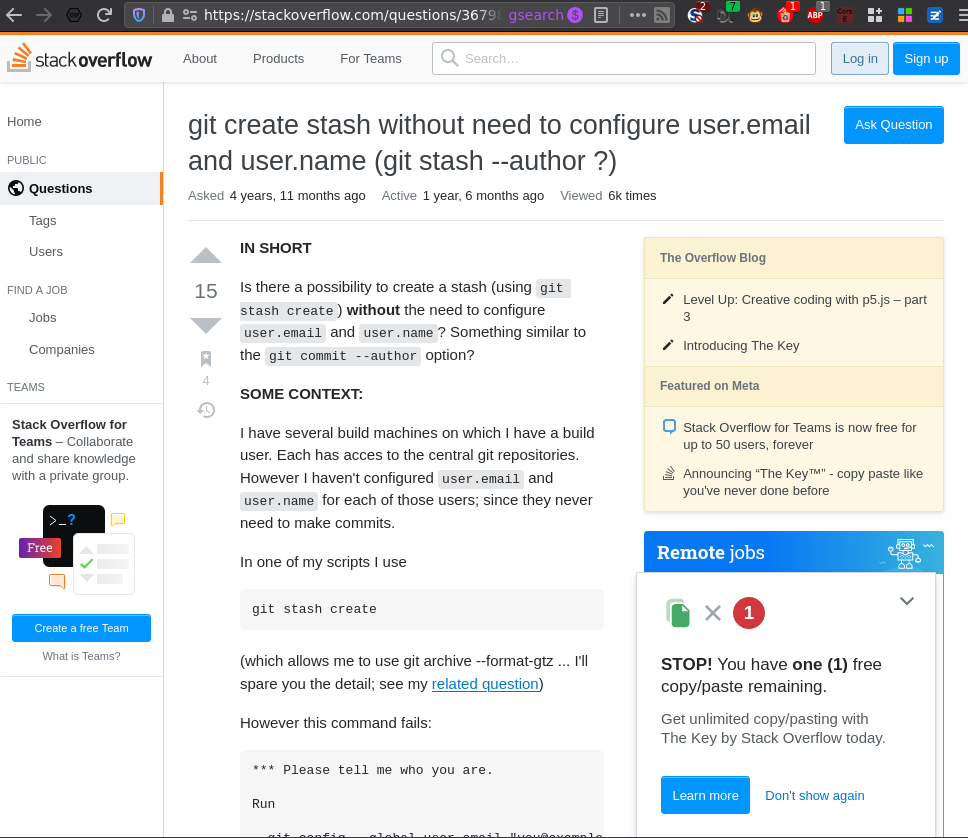
Task: Bookmark this question
Action: [206, 359]
